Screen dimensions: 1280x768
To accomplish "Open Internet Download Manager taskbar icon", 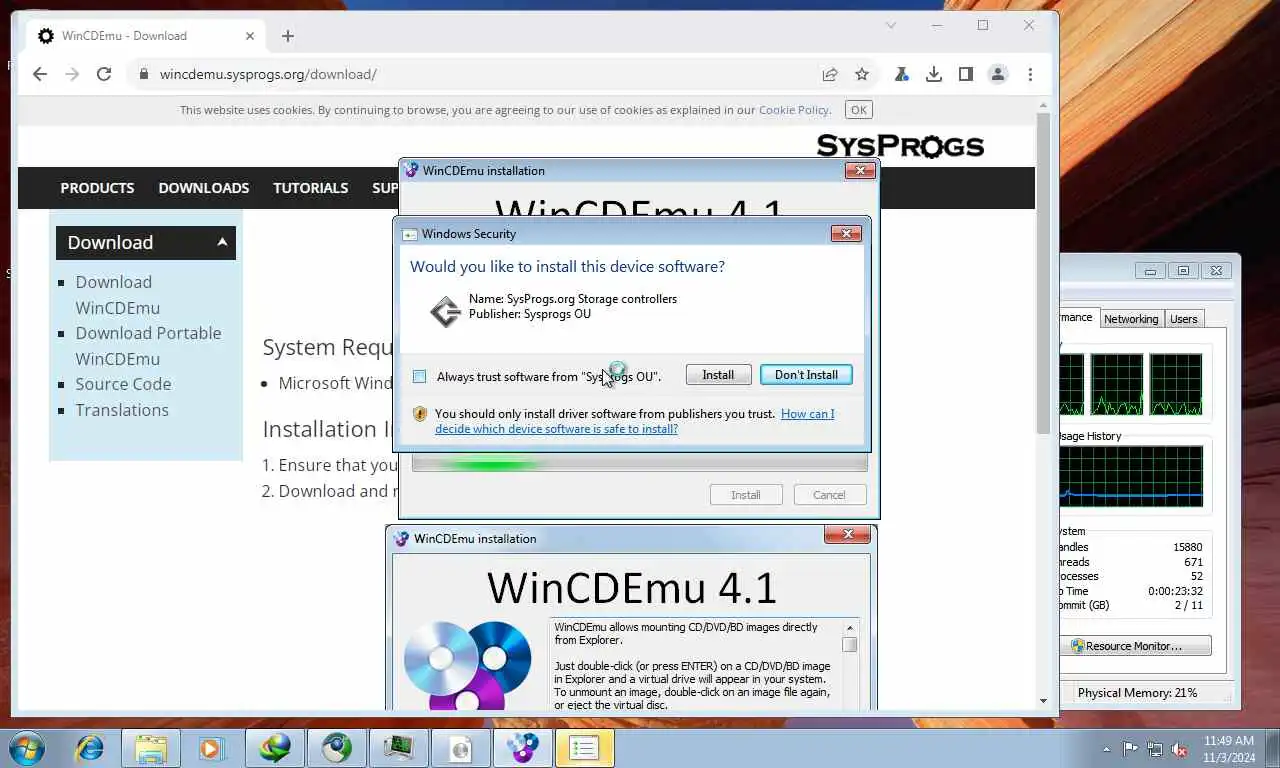I will [x=275, y=748].
